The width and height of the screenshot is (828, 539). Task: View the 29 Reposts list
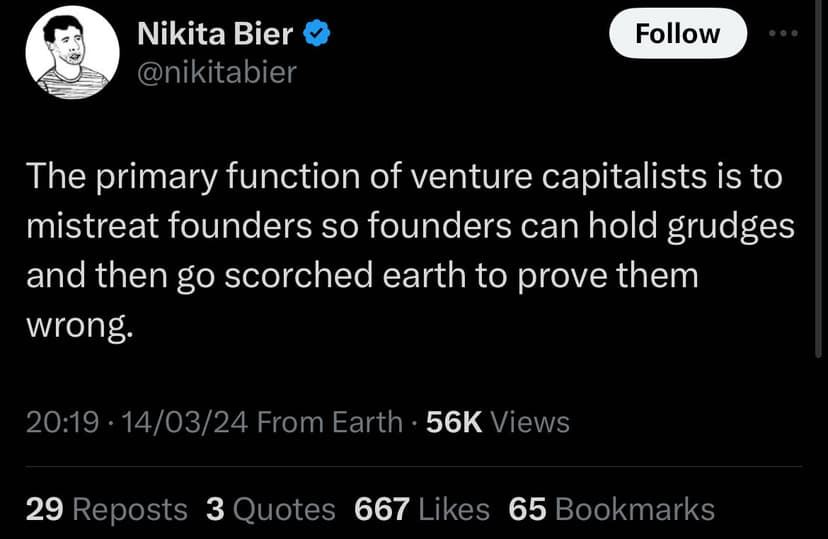tap(106, 509)
